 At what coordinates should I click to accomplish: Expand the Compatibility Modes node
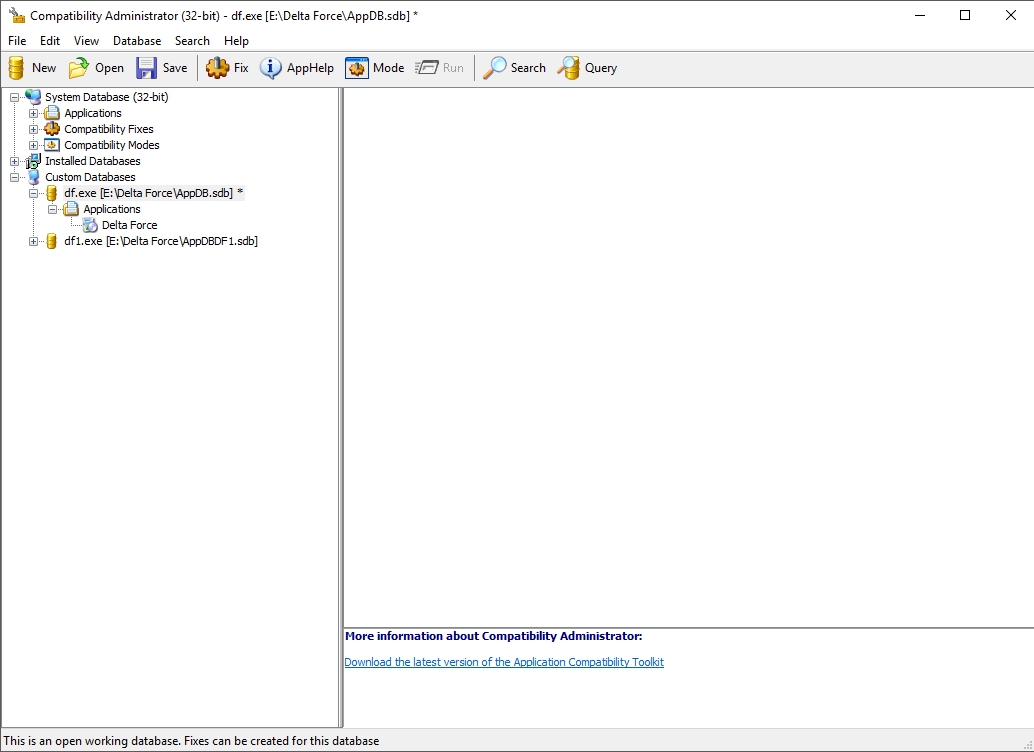[x=34, y=145]
